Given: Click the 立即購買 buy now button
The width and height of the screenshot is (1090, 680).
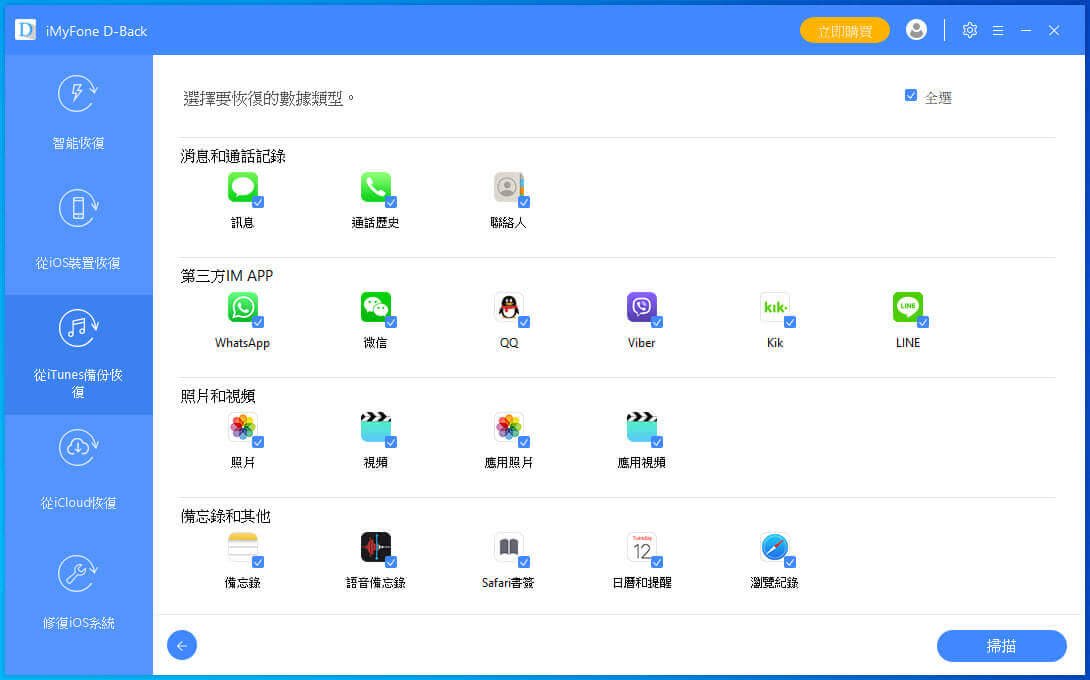Looking at the screenshot, I should (844, 31).
